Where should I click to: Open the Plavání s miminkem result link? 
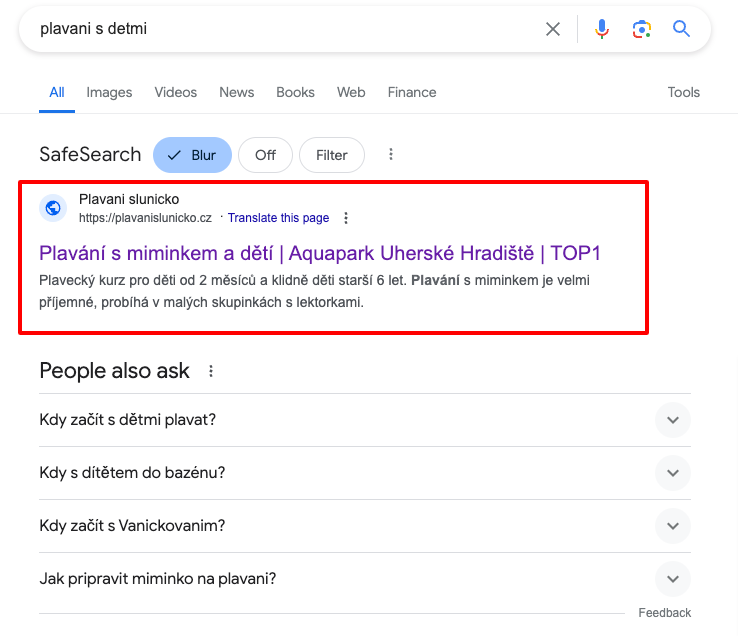coord(320,252)
